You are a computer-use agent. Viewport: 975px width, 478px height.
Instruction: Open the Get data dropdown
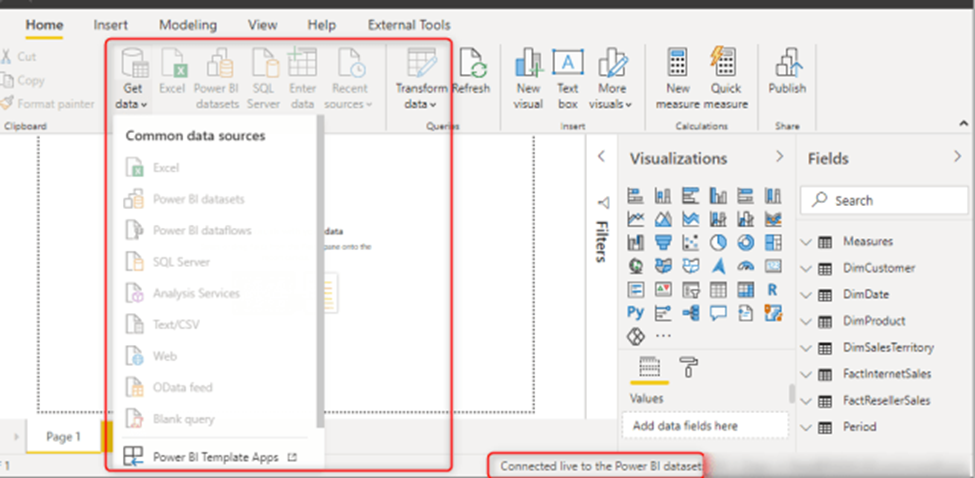coord(132,79)
